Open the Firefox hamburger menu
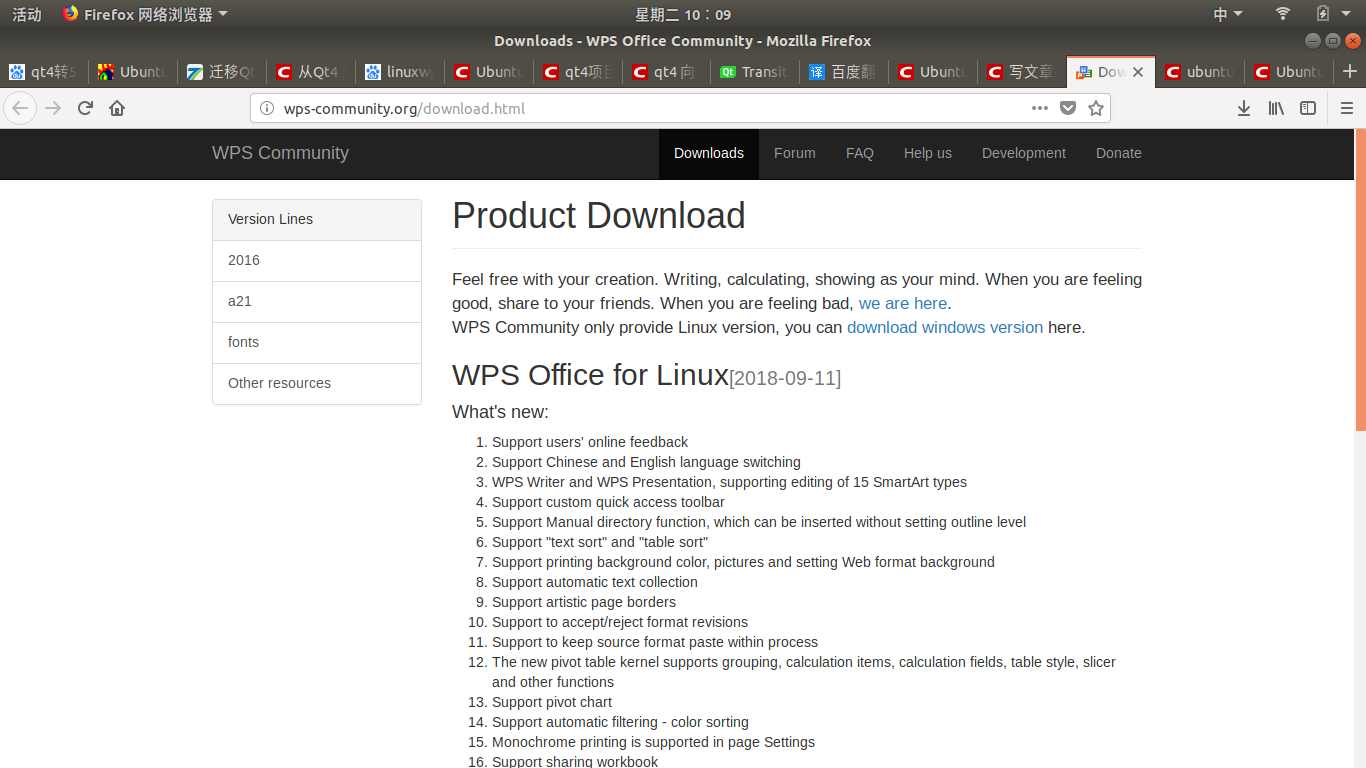 click(x=1347, y=108)
